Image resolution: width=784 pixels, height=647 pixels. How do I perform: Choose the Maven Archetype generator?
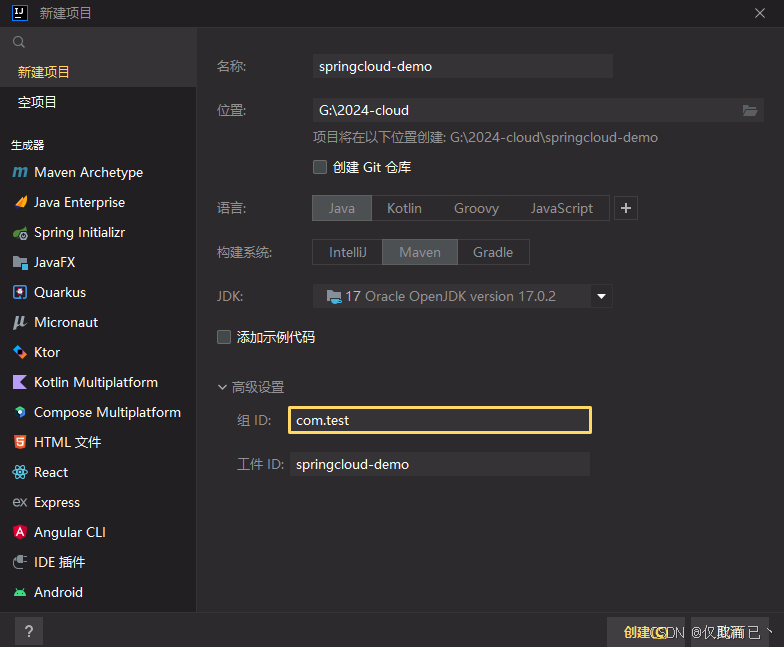[98, 172]
